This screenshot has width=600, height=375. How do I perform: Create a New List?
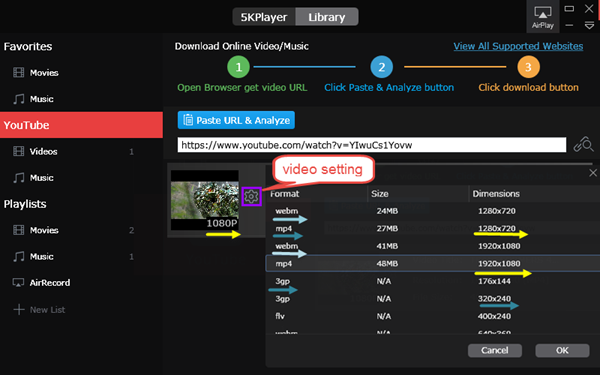coord(47,310)
